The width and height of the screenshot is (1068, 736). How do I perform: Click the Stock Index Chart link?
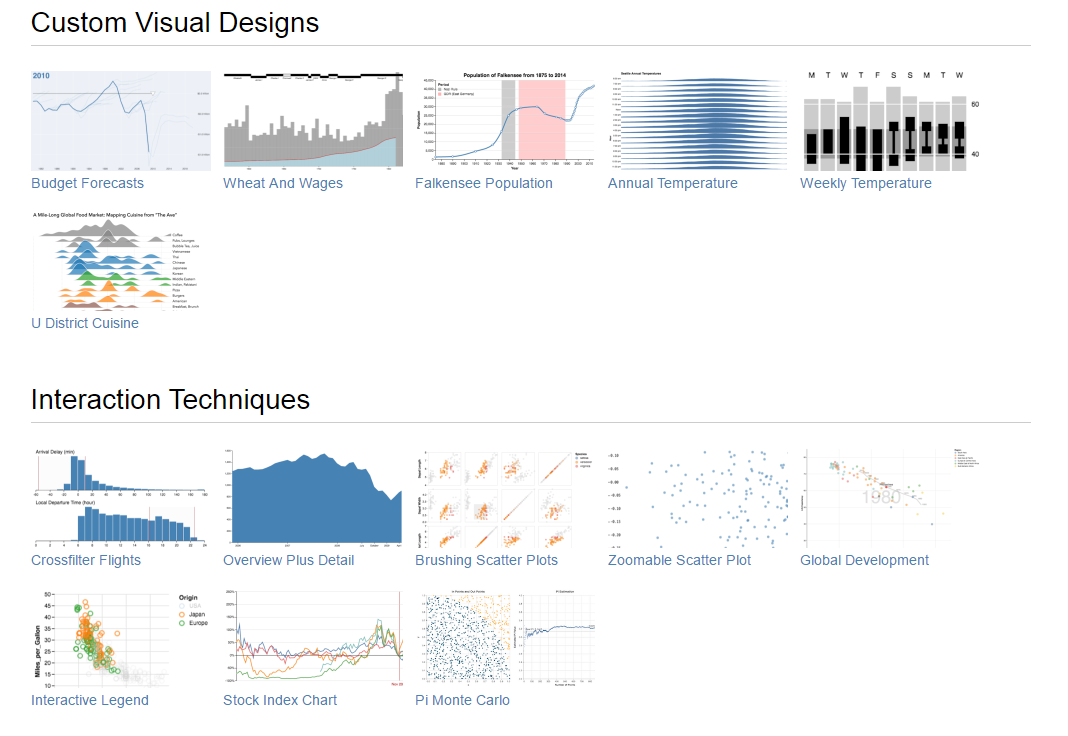pos(280,700)
